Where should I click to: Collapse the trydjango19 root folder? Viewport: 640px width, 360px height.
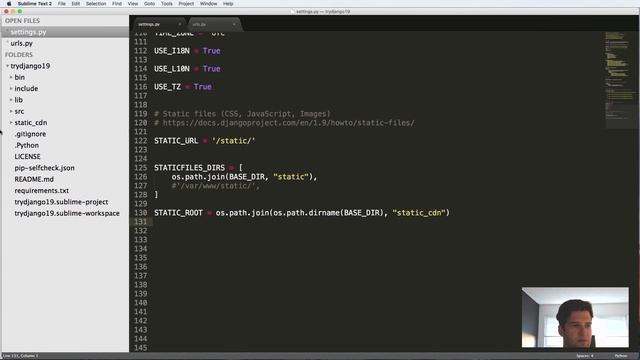pos(7,66)
